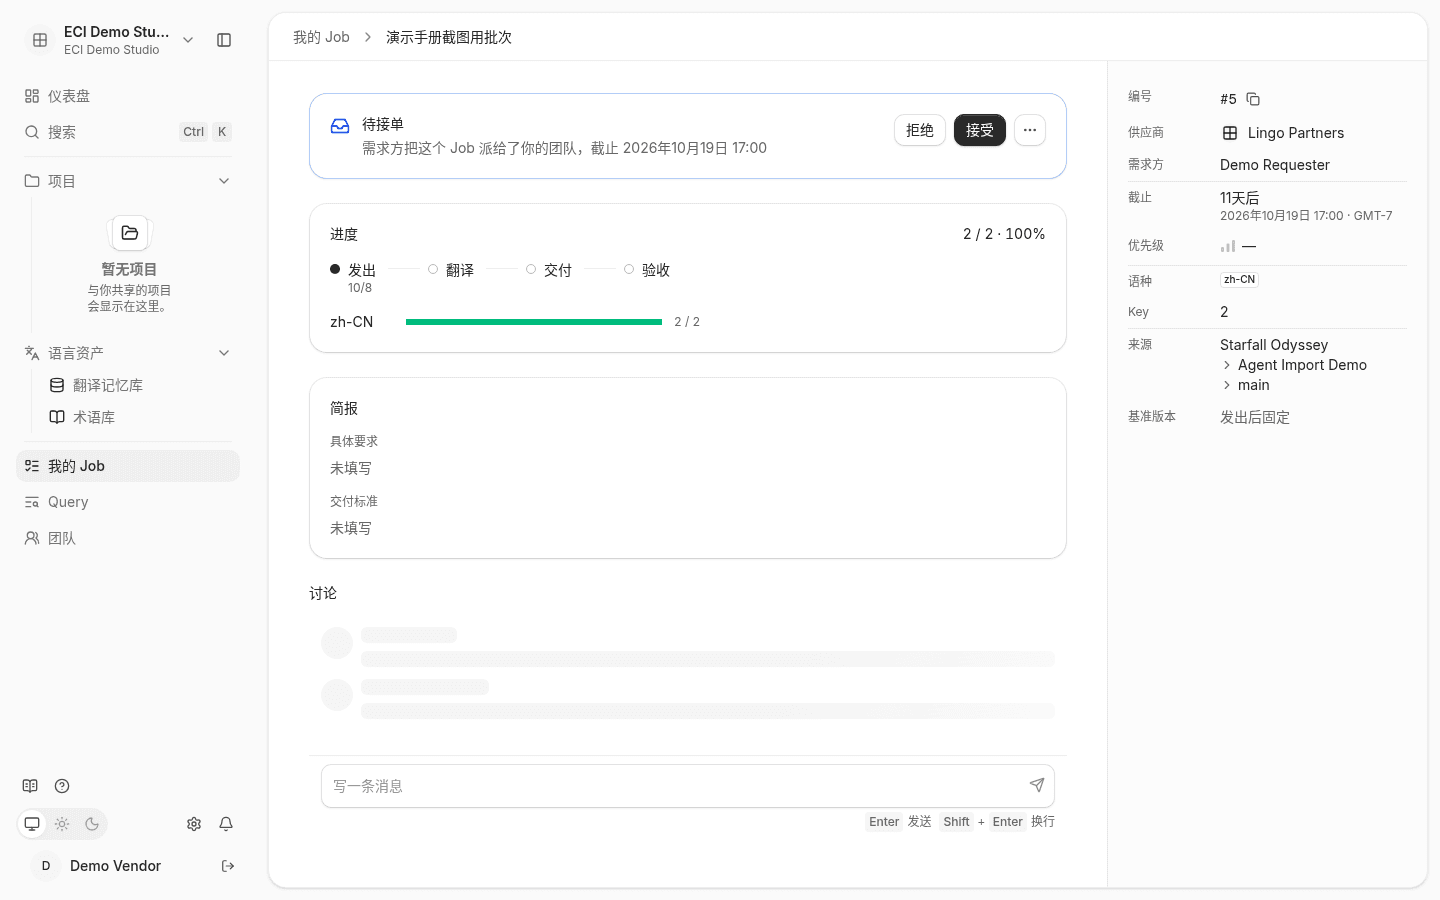The width and height of the screenshot is (1440, 900).
Task: Collapse the sidebar panel toggle icon
Action: point(224,40)
